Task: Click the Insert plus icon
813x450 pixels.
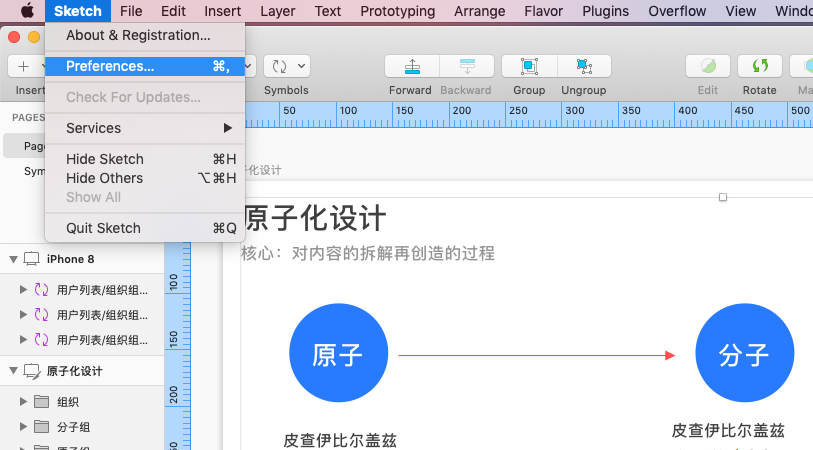Action: pos(23,66)
